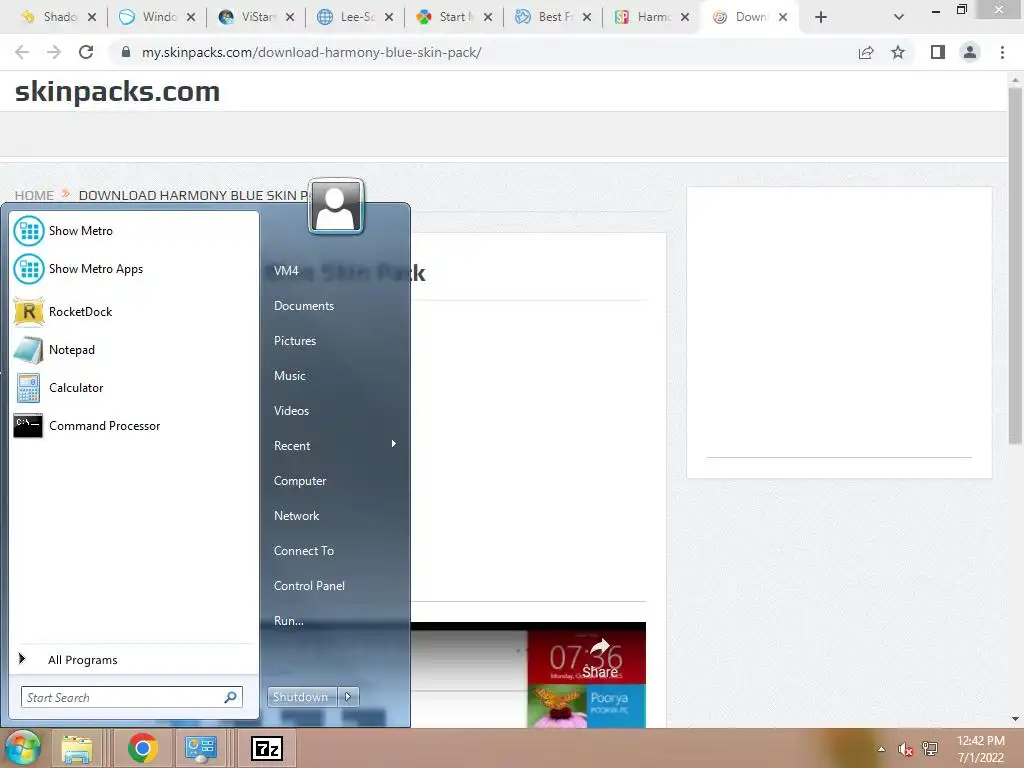Open Chrome tab search dropdown

pyautogui.click(x=899, y=17)
